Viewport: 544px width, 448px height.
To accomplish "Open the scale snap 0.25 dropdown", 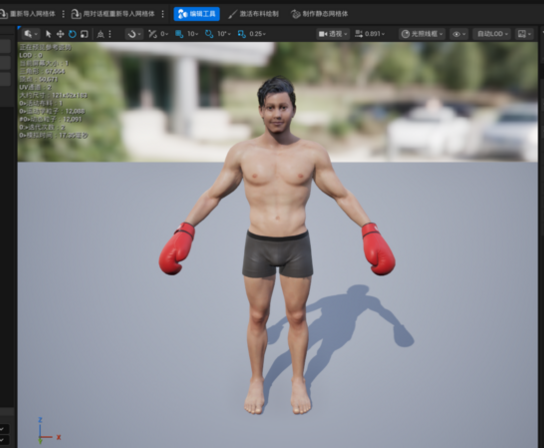I will pos(257,34).
